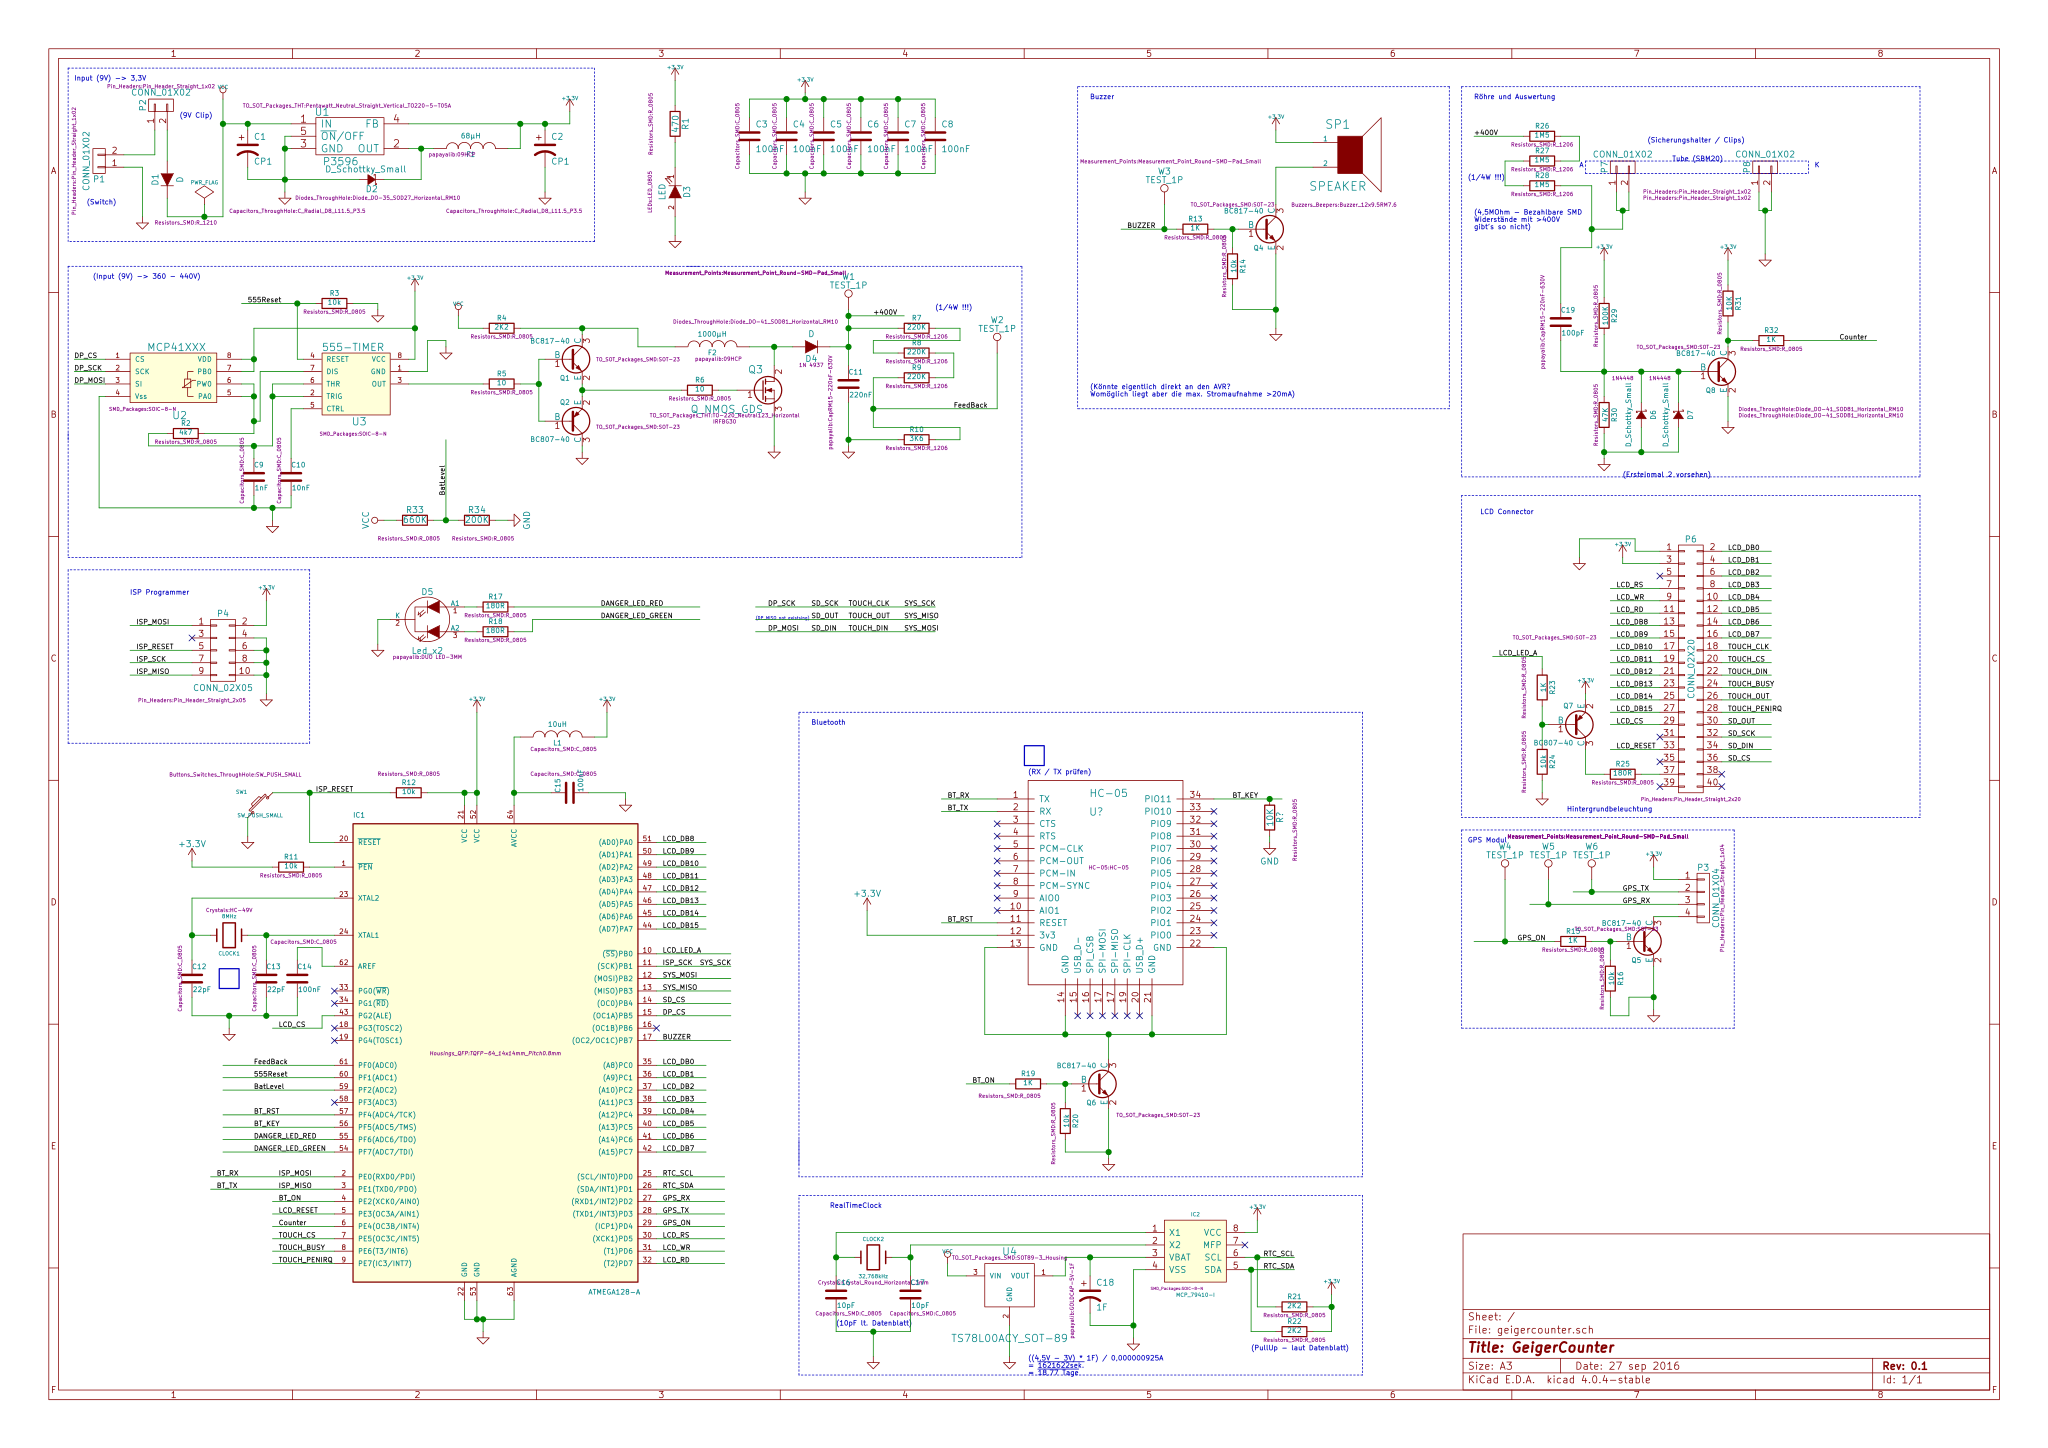Select the 'Size: A3' field
2048x1448 pixels.
[x=1490, y=1366]
